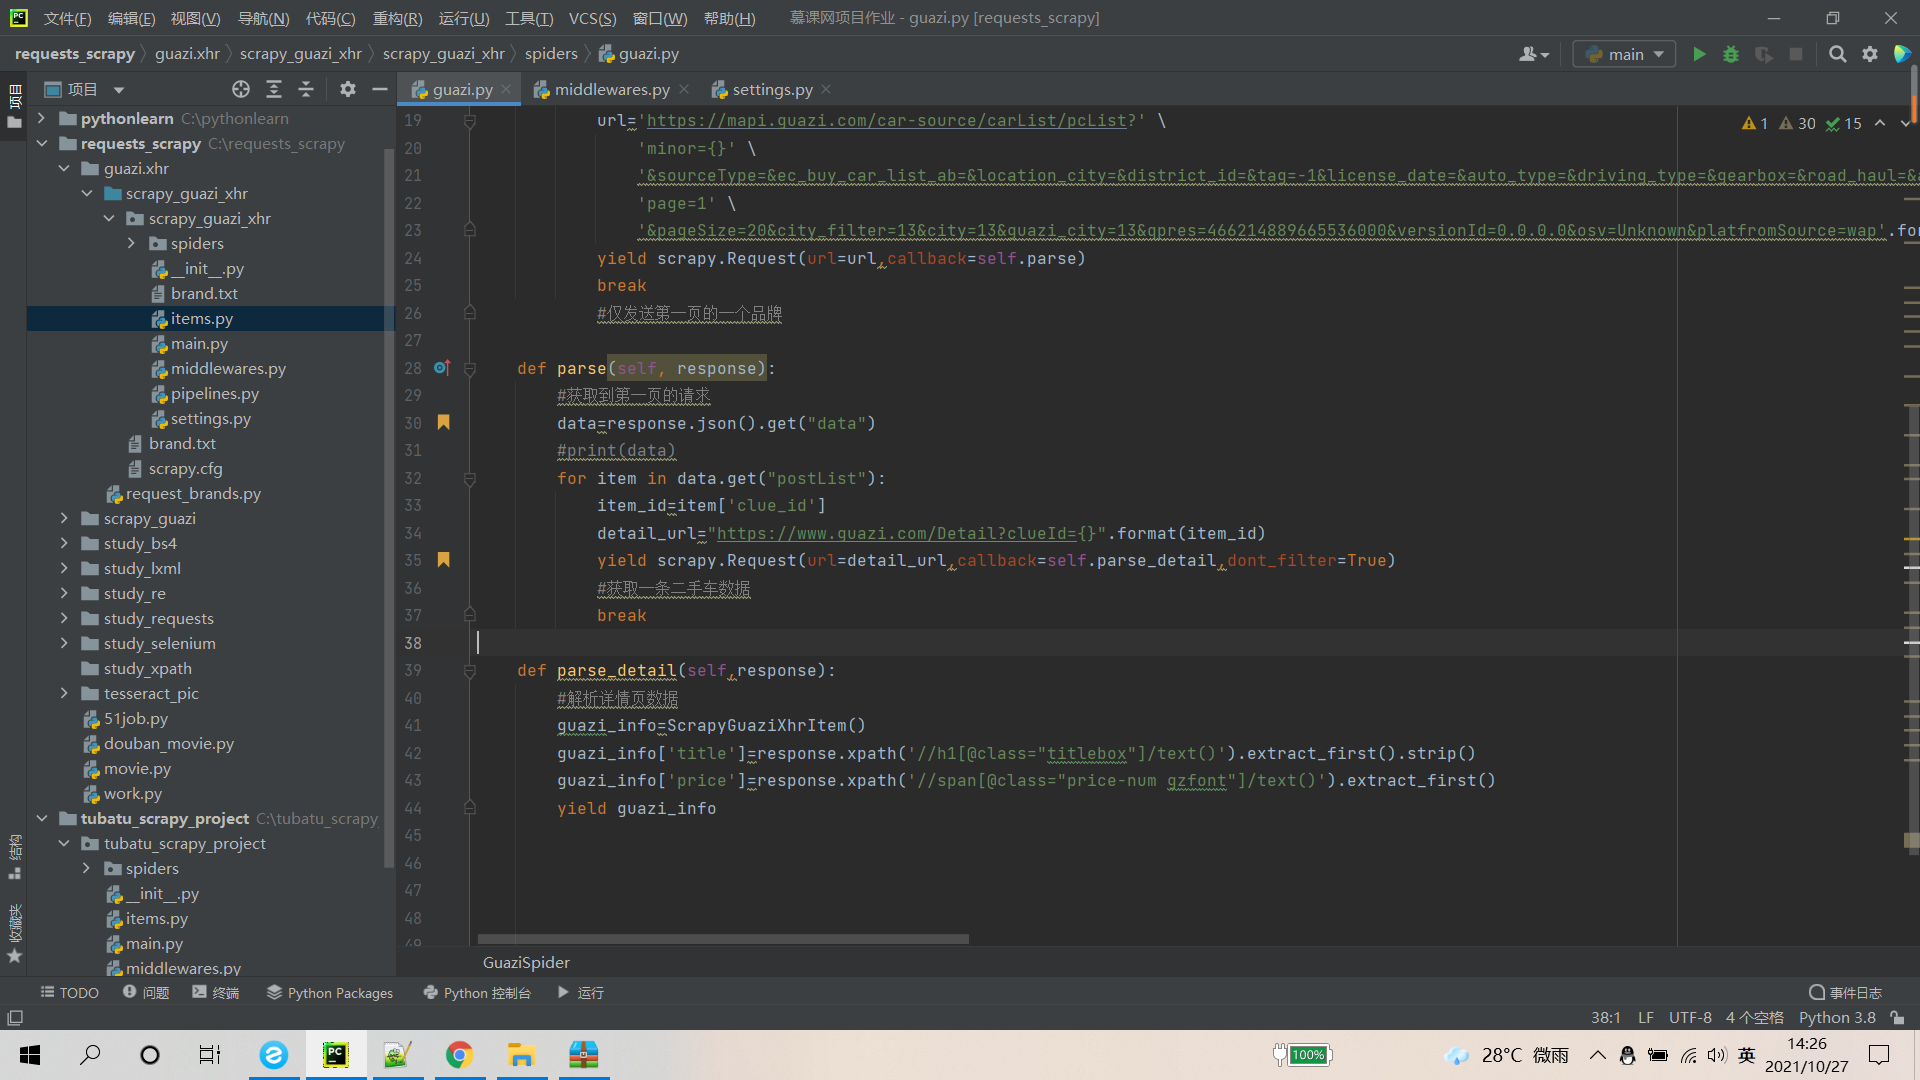Open the Python 控制台 console
This screenshot has height=1080, width=1920.
pos(477,992)
